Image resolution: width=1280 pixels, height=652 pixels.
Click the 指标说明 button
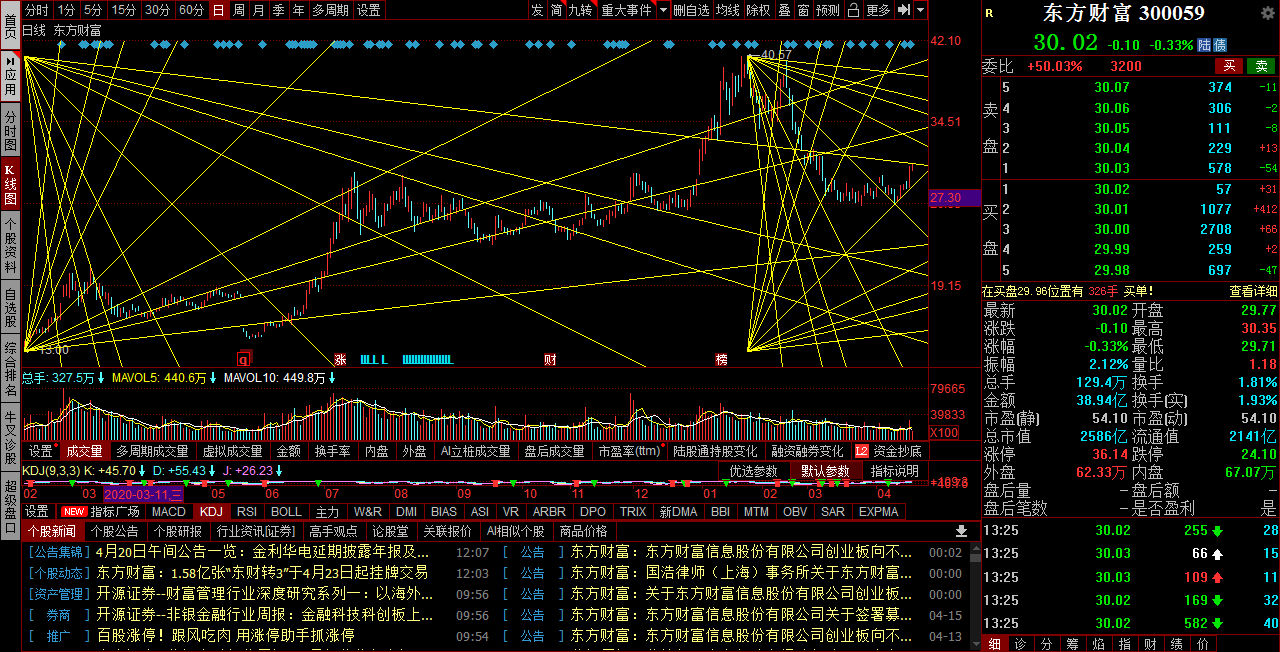tap(894, 471)
